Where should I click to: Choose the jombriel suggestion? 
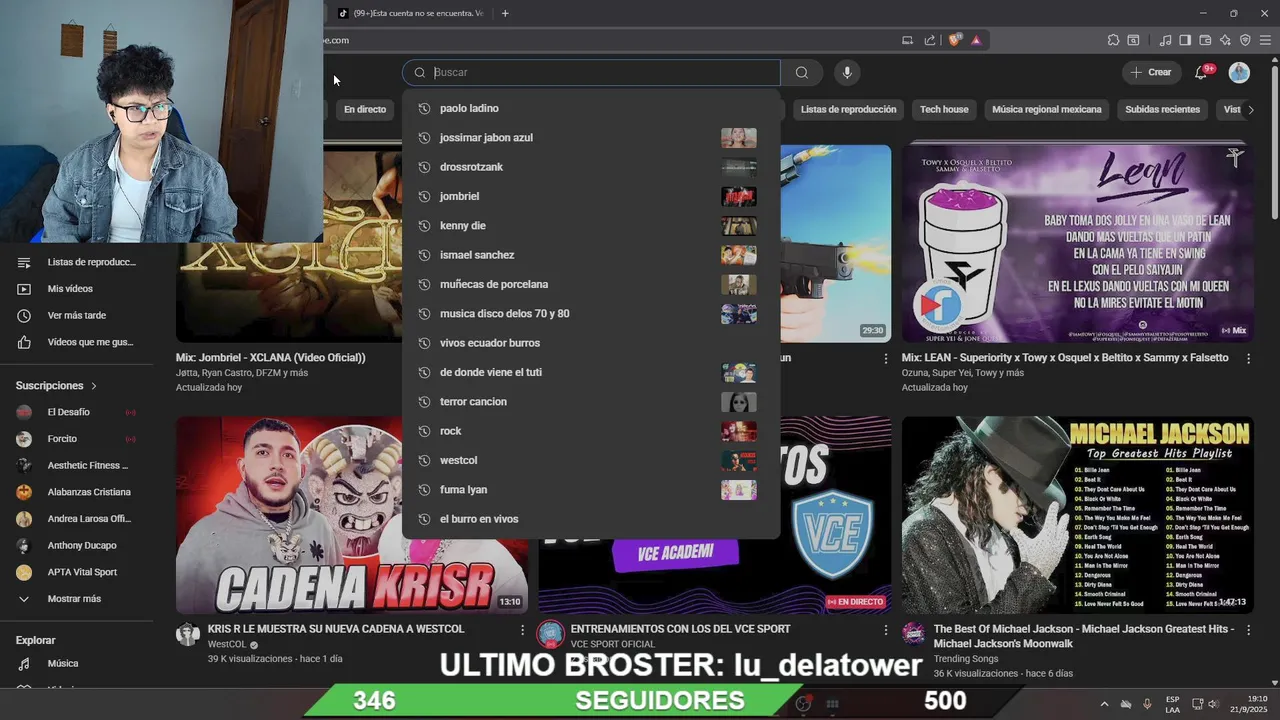pos(591,196)
